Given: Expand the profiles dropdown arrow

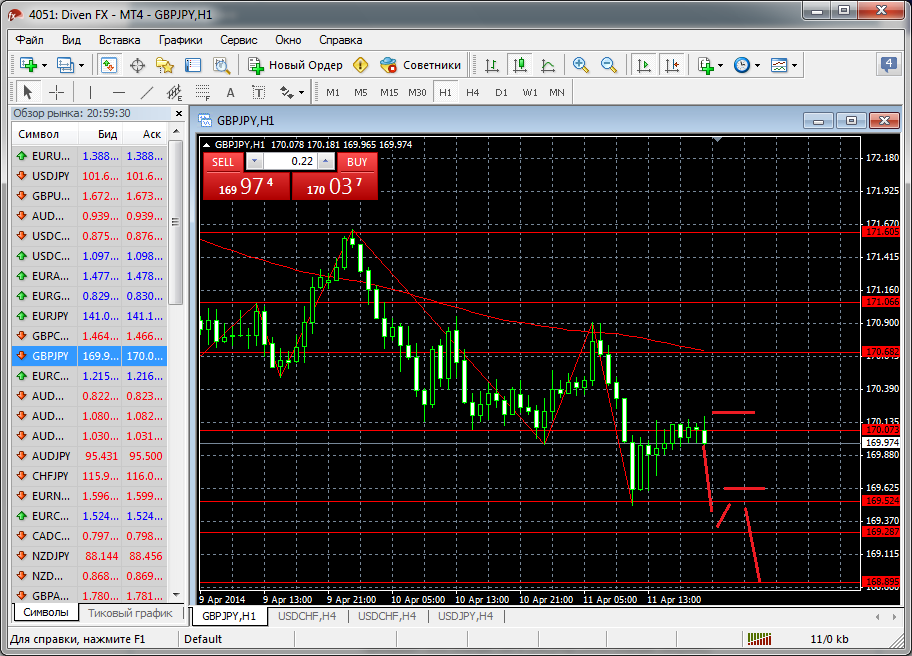Looking at the screenshot, I should click(81, 65).
